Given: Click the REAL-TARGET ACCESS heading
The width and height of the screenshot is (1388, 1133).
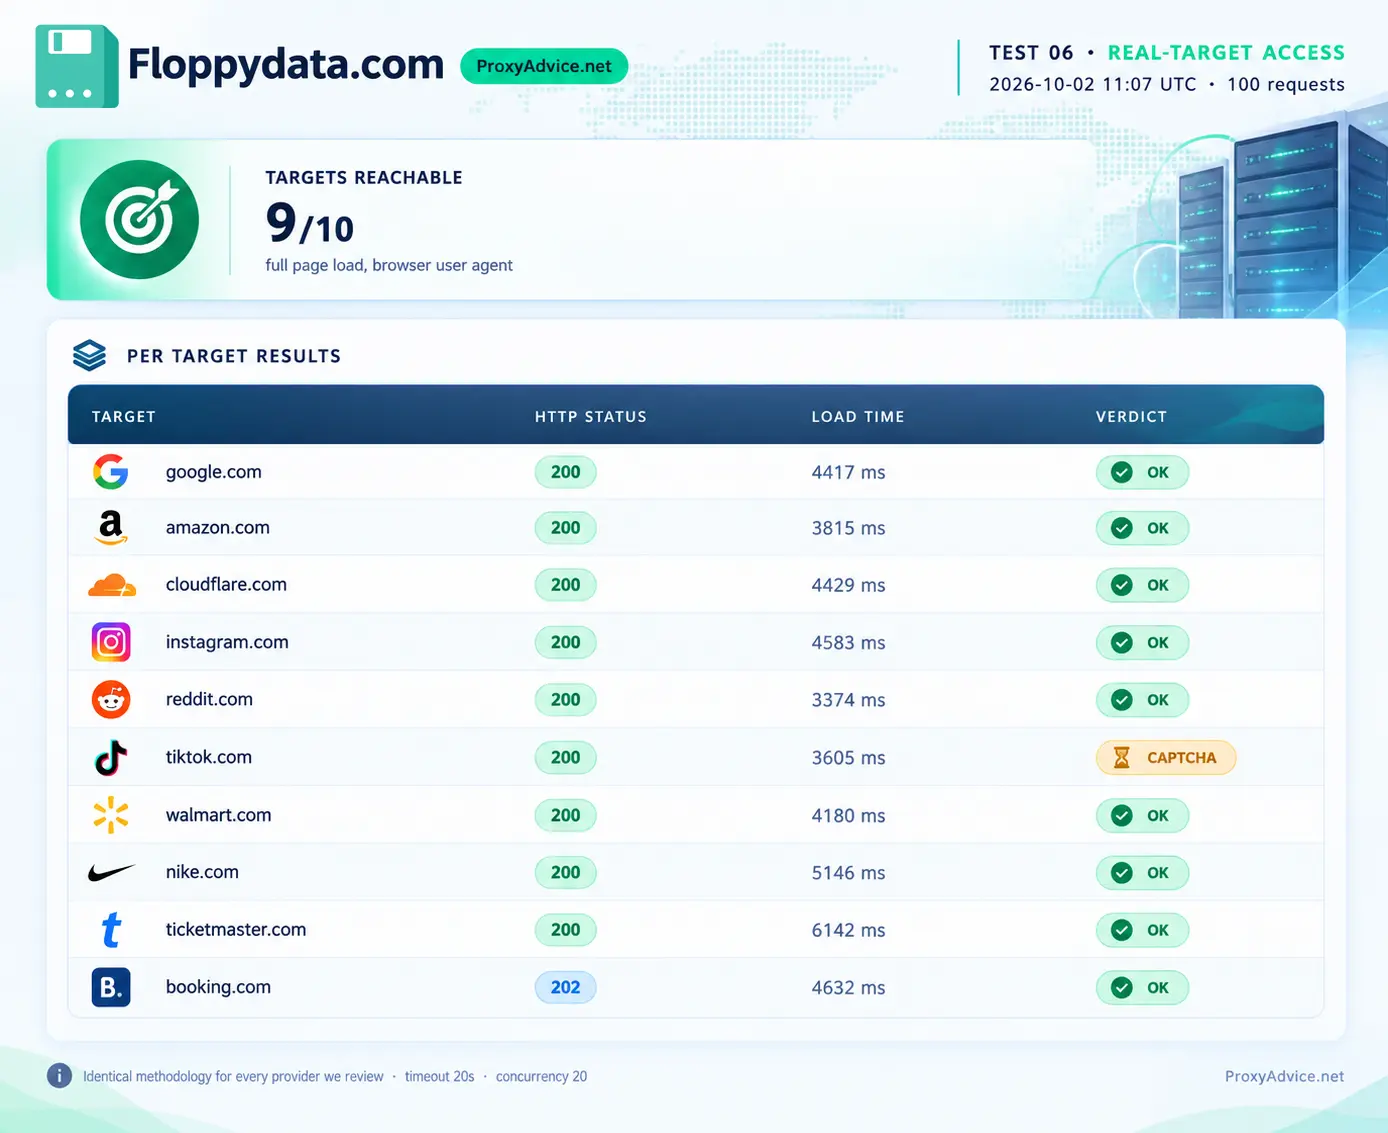Looking at the screenshot, I should 1226,52.
